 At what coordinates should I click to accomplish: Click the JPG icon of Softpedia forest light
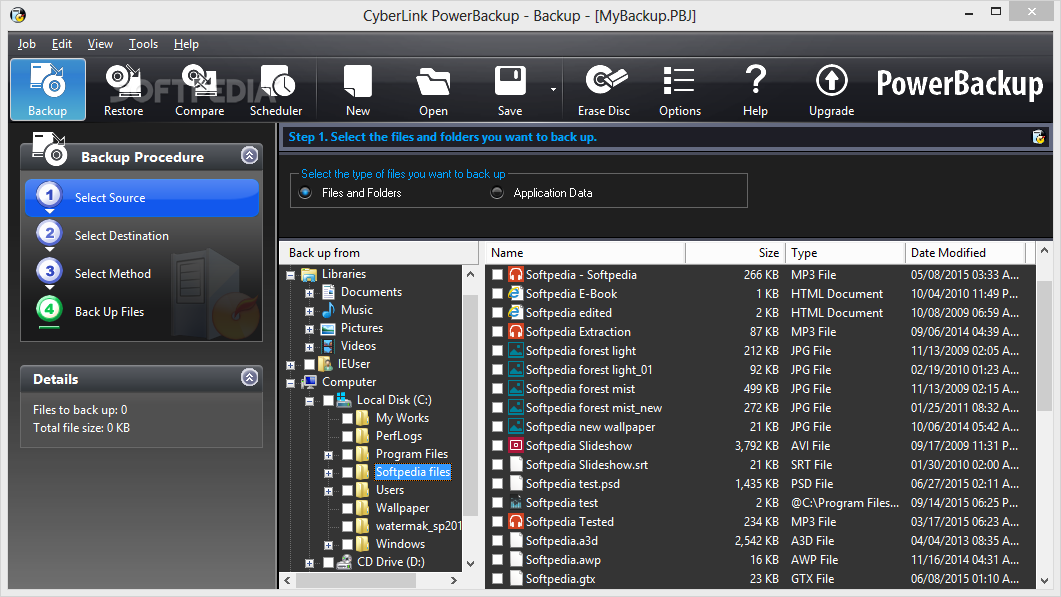[516, 350]
